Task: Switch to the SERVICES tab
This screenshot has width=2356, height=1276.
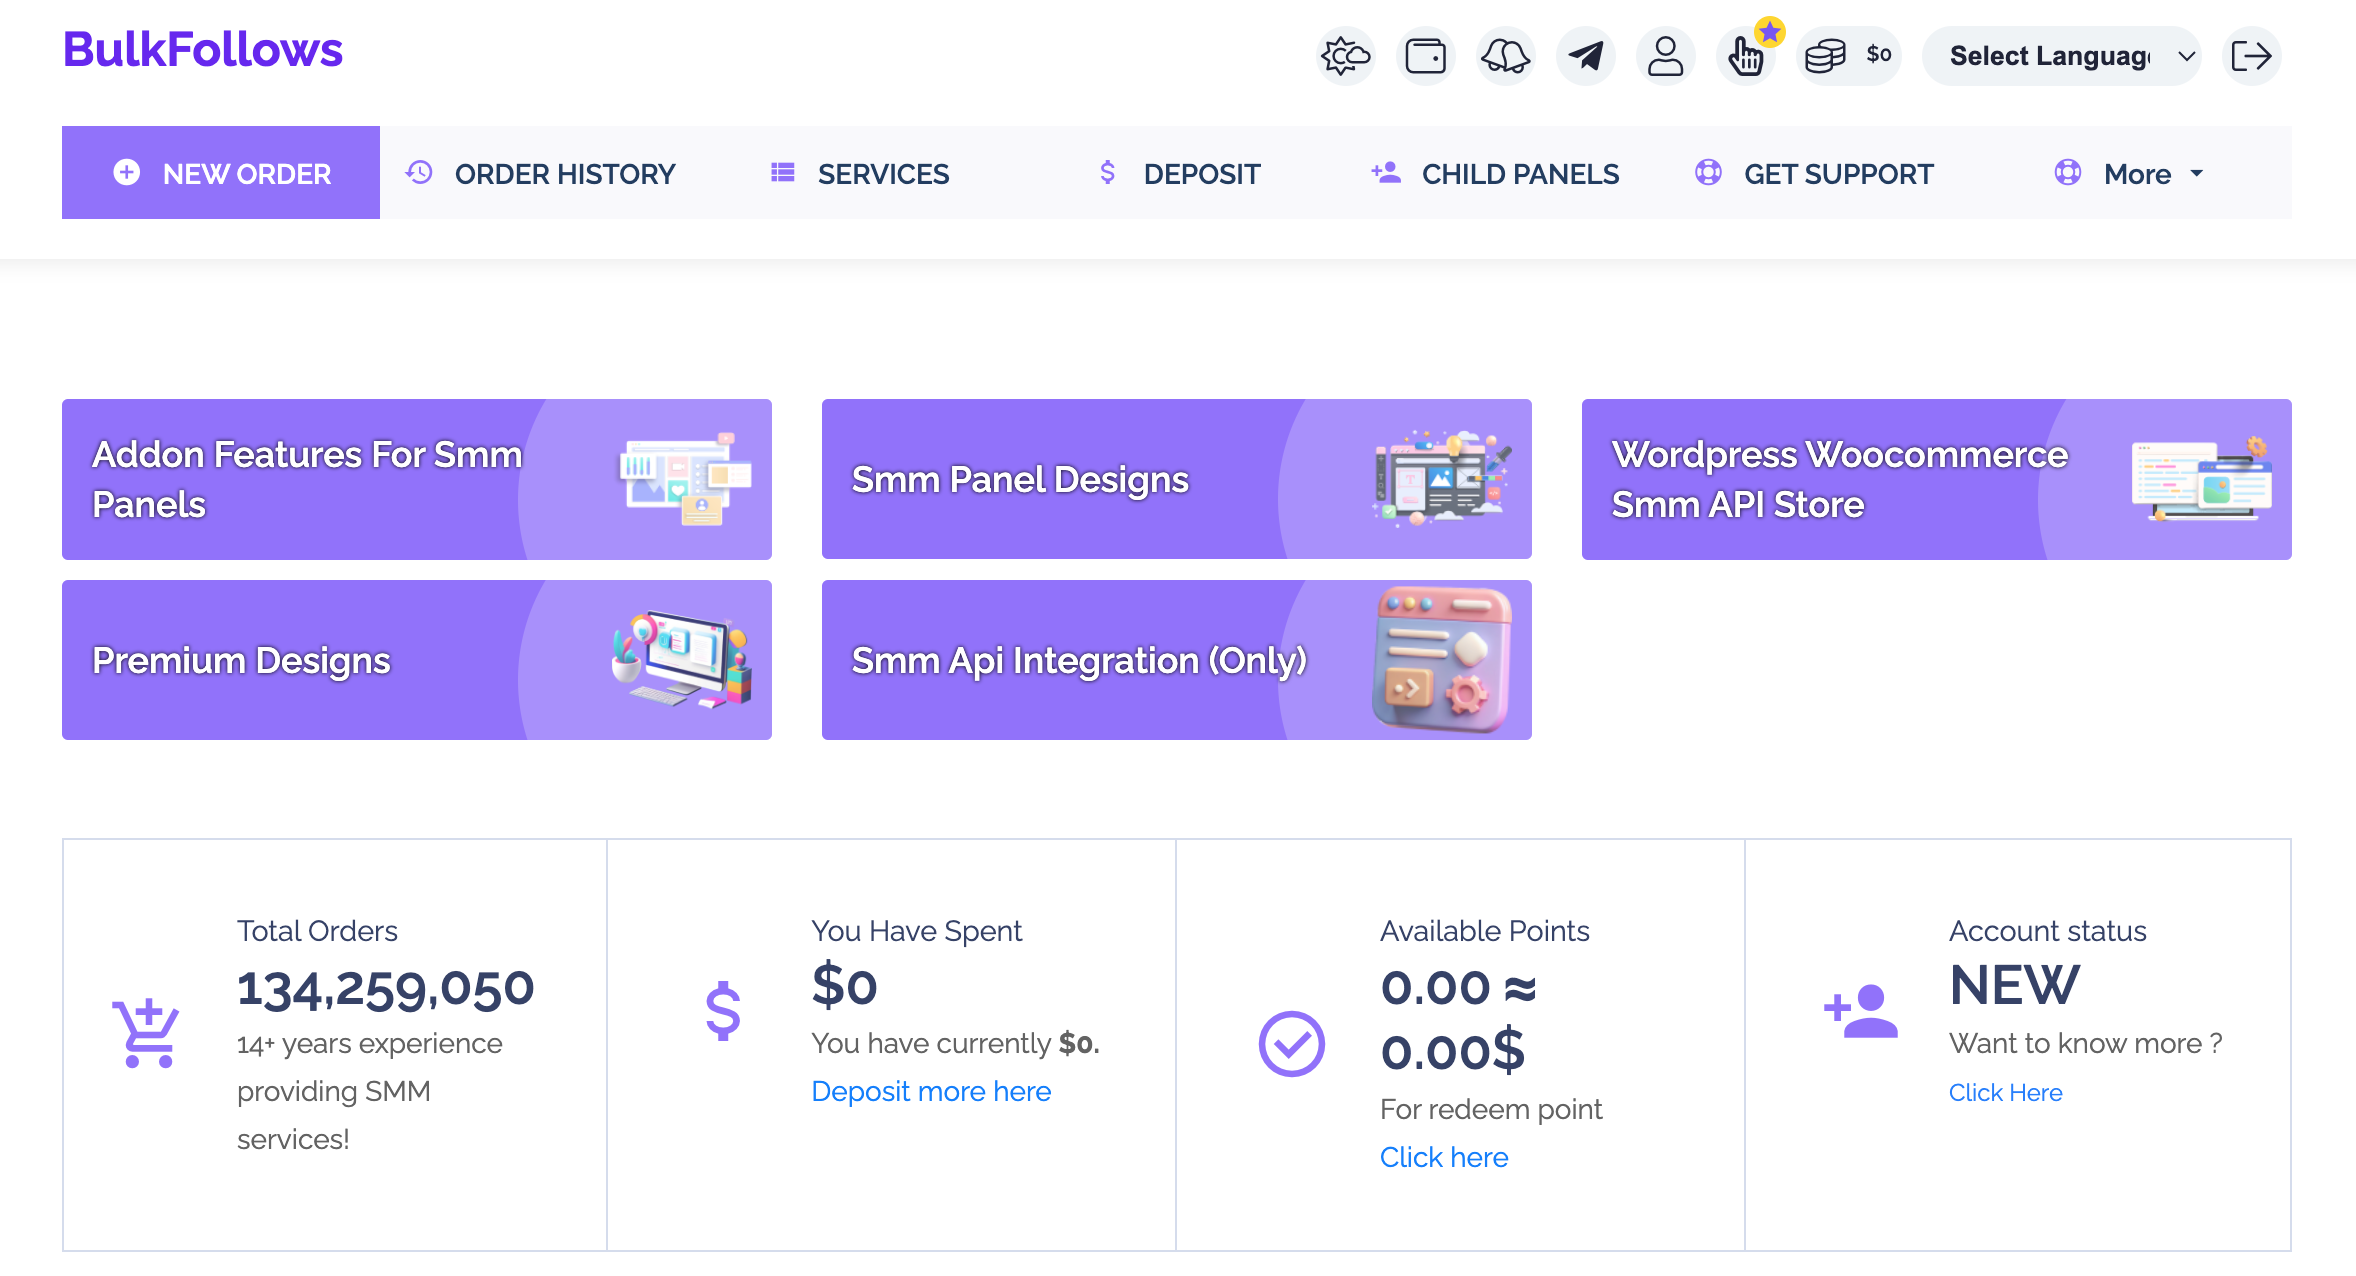Action: coord(860,174)
